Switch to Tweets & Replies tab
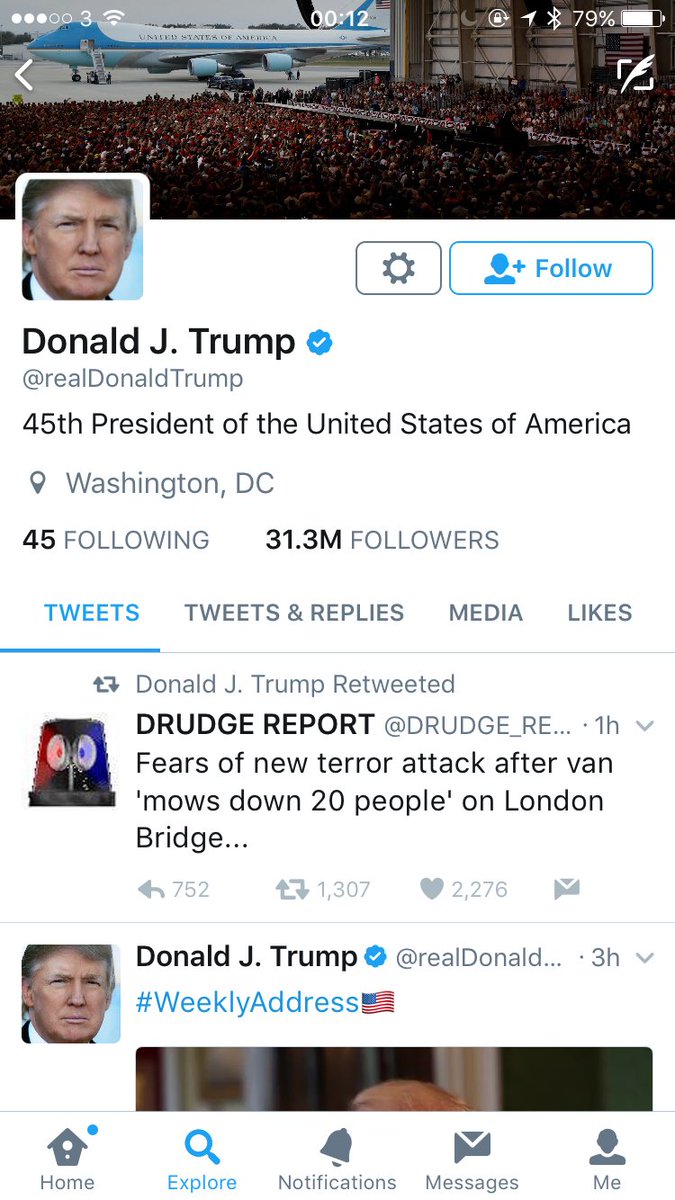675x1200 pixels. point(294,613)
